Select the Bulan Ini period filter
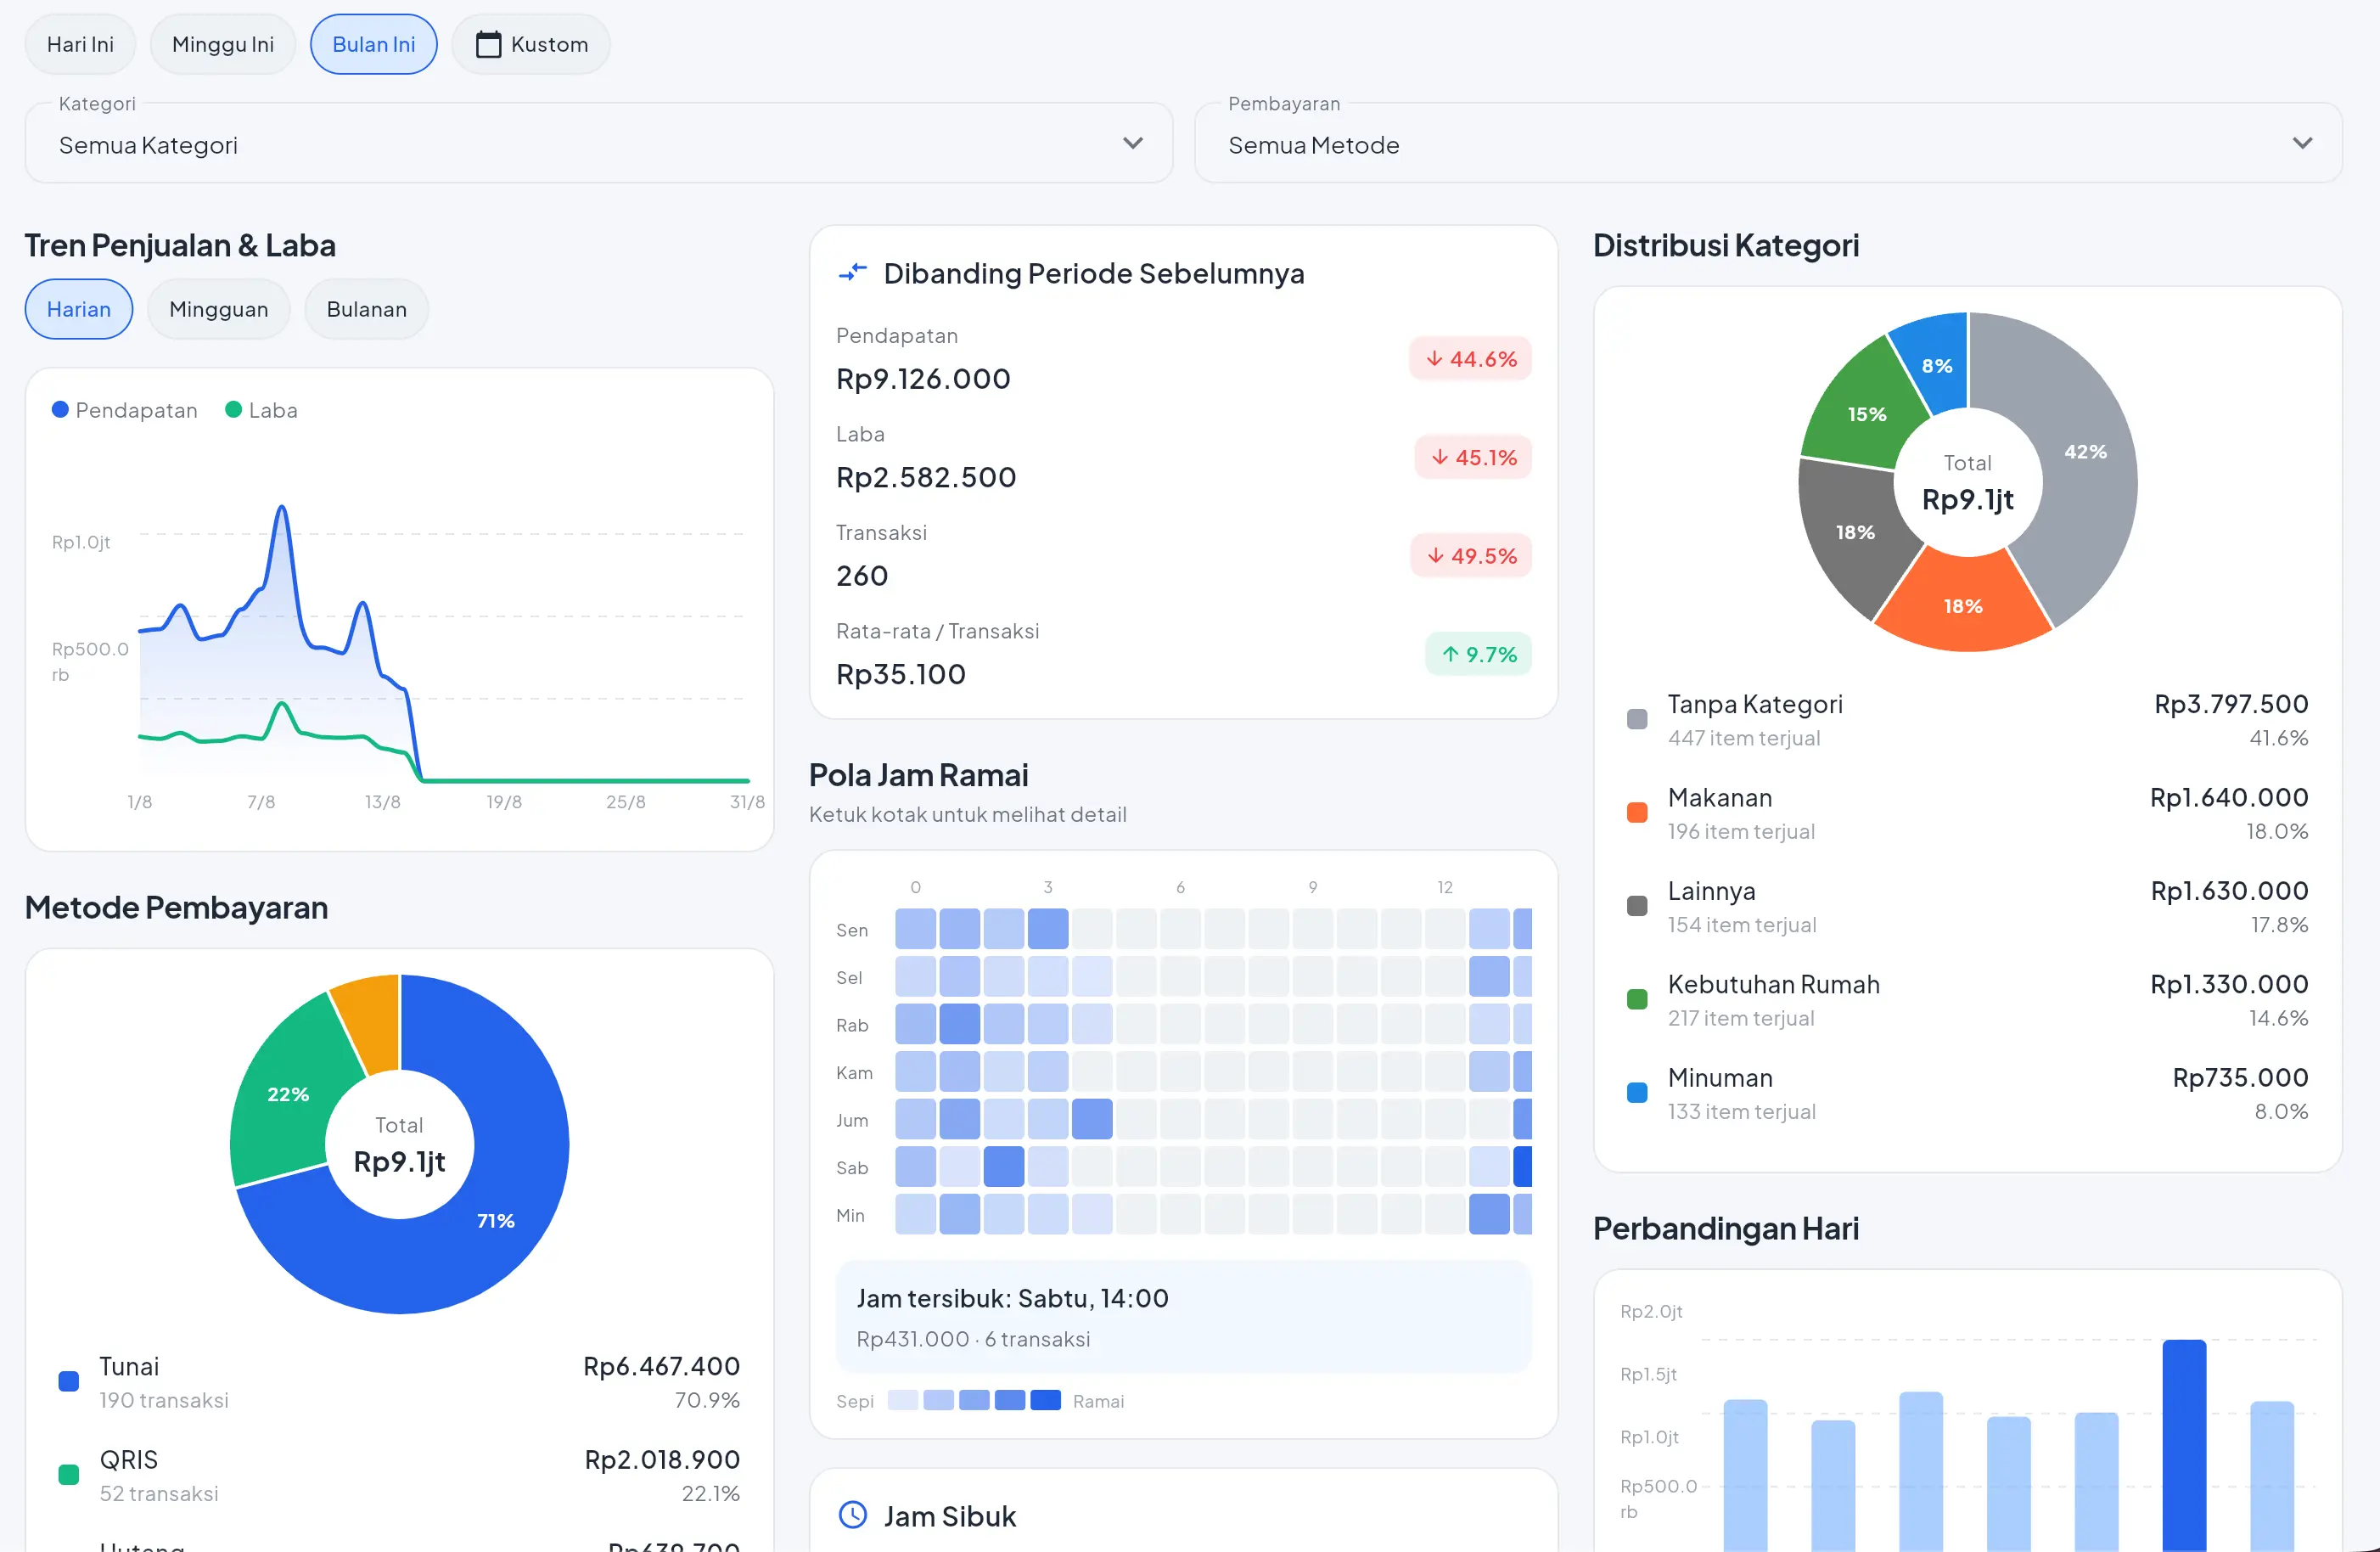 374,44
